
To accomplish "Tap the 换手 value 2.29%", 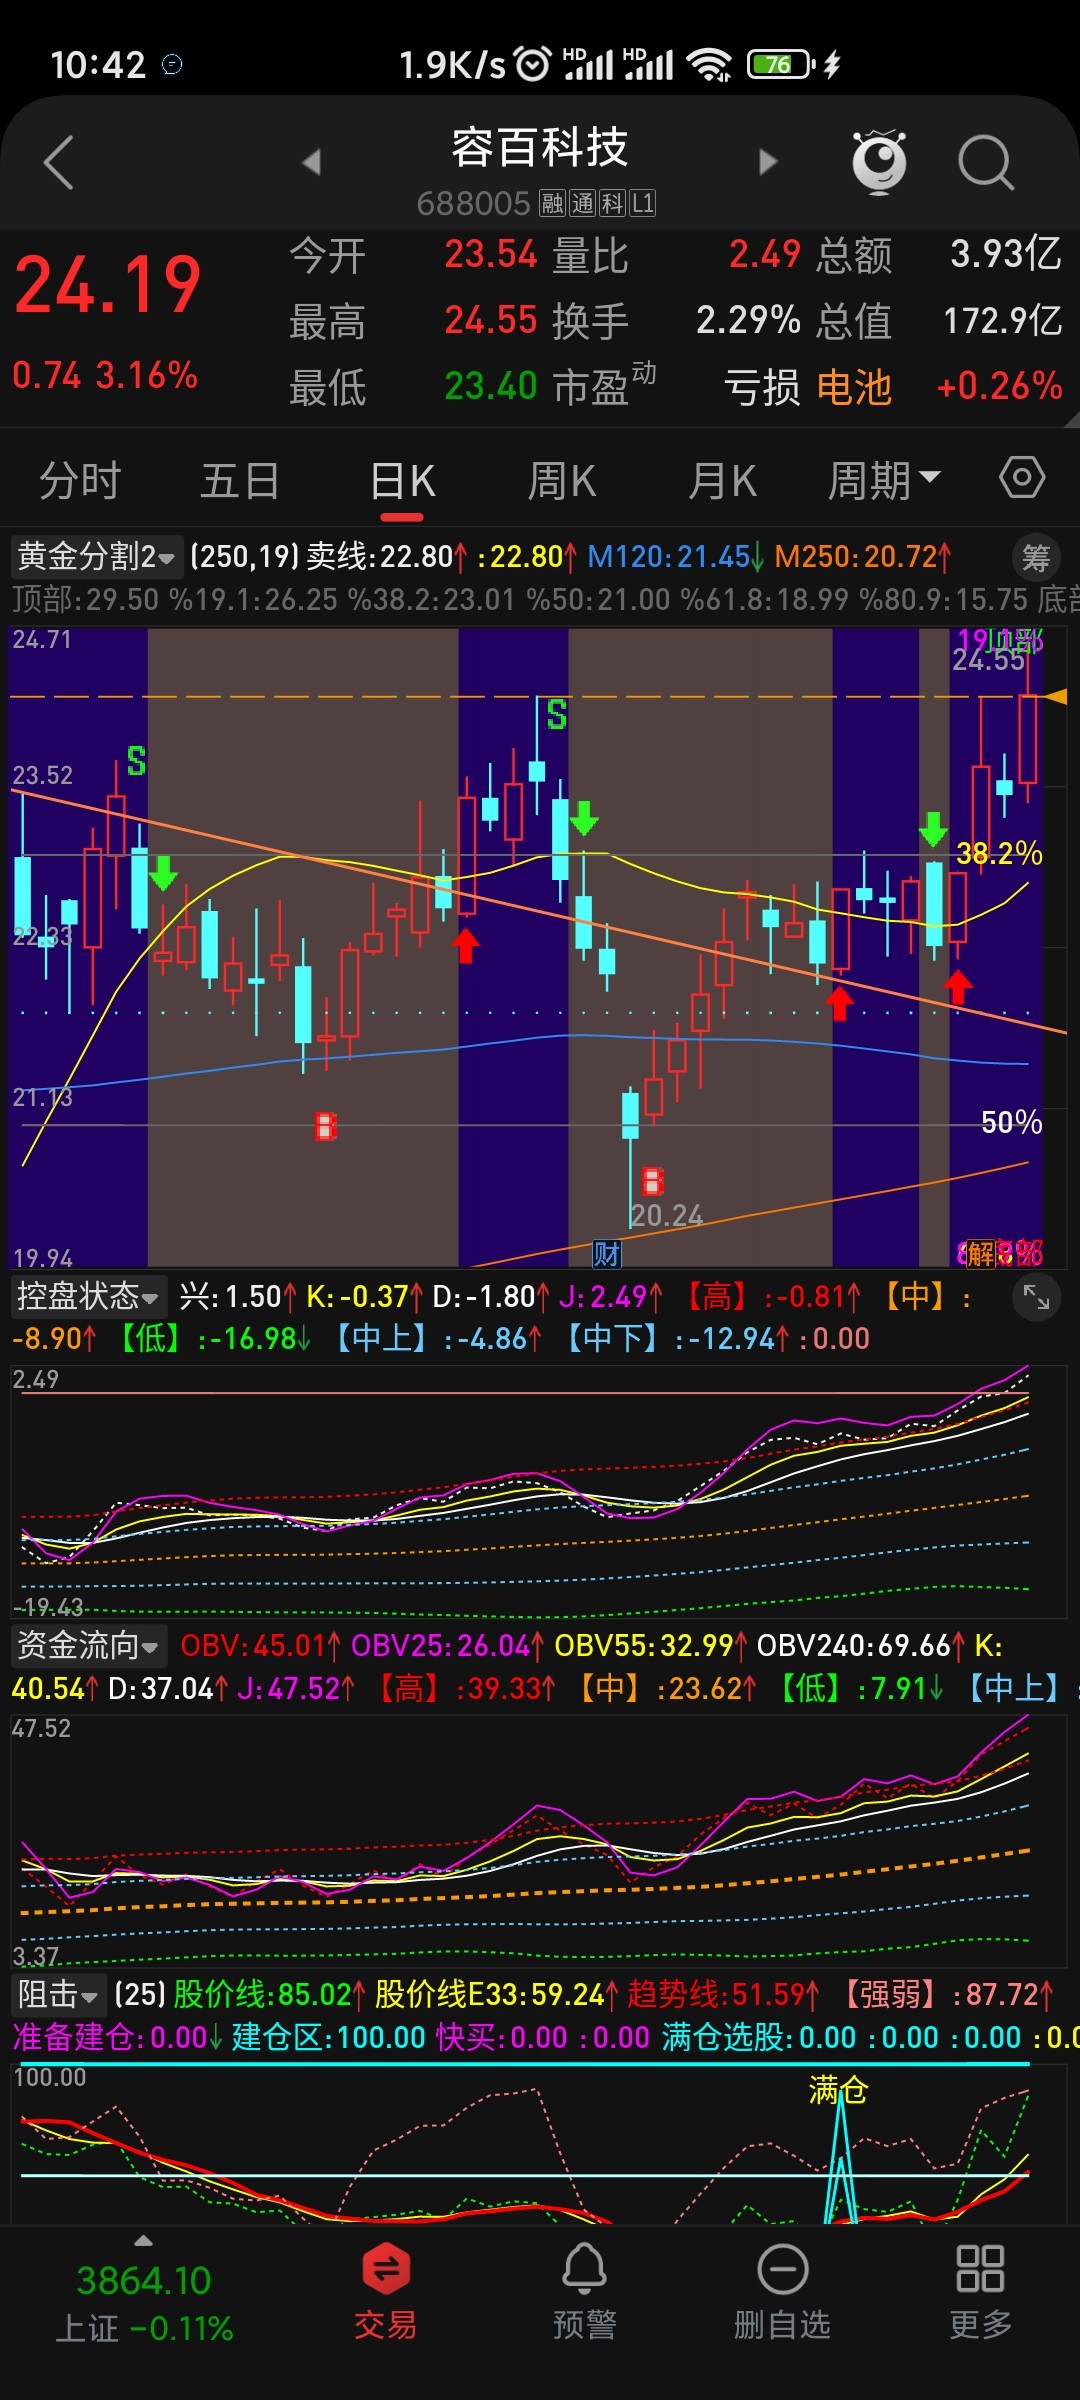I will point(748,320).
